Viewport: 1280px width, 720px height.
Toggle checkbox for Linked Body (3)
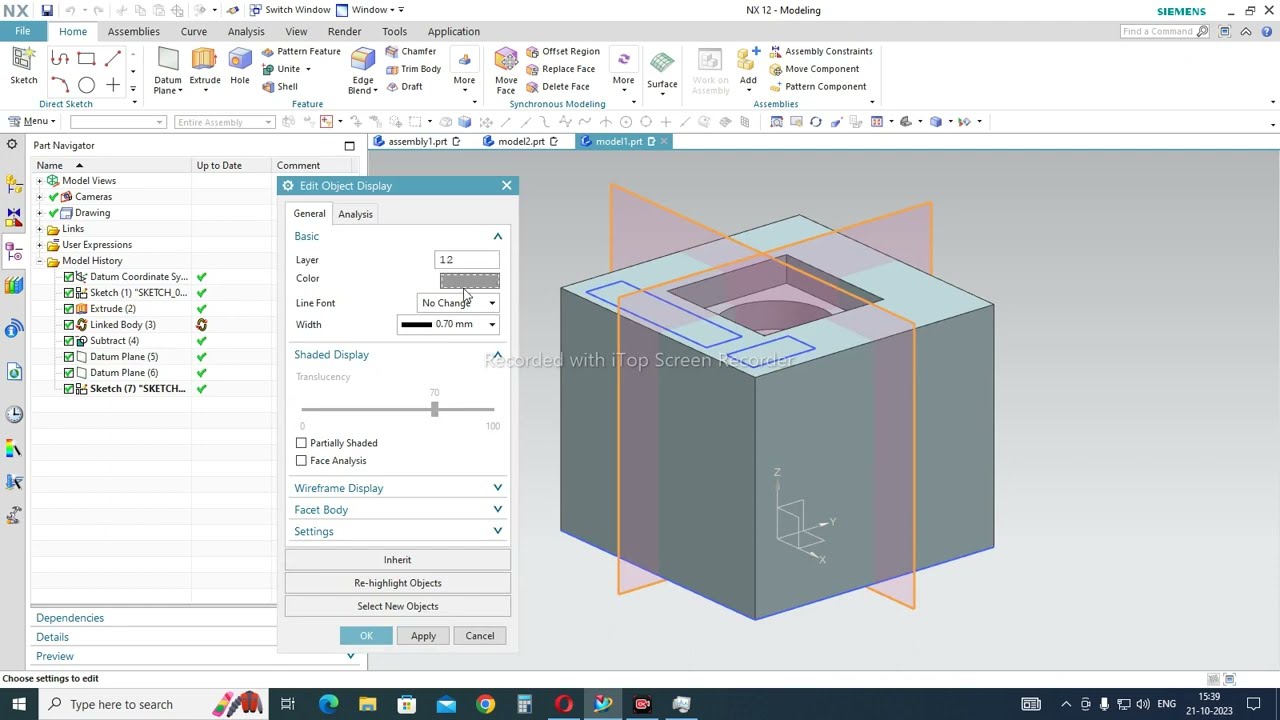tap(69, 325)
